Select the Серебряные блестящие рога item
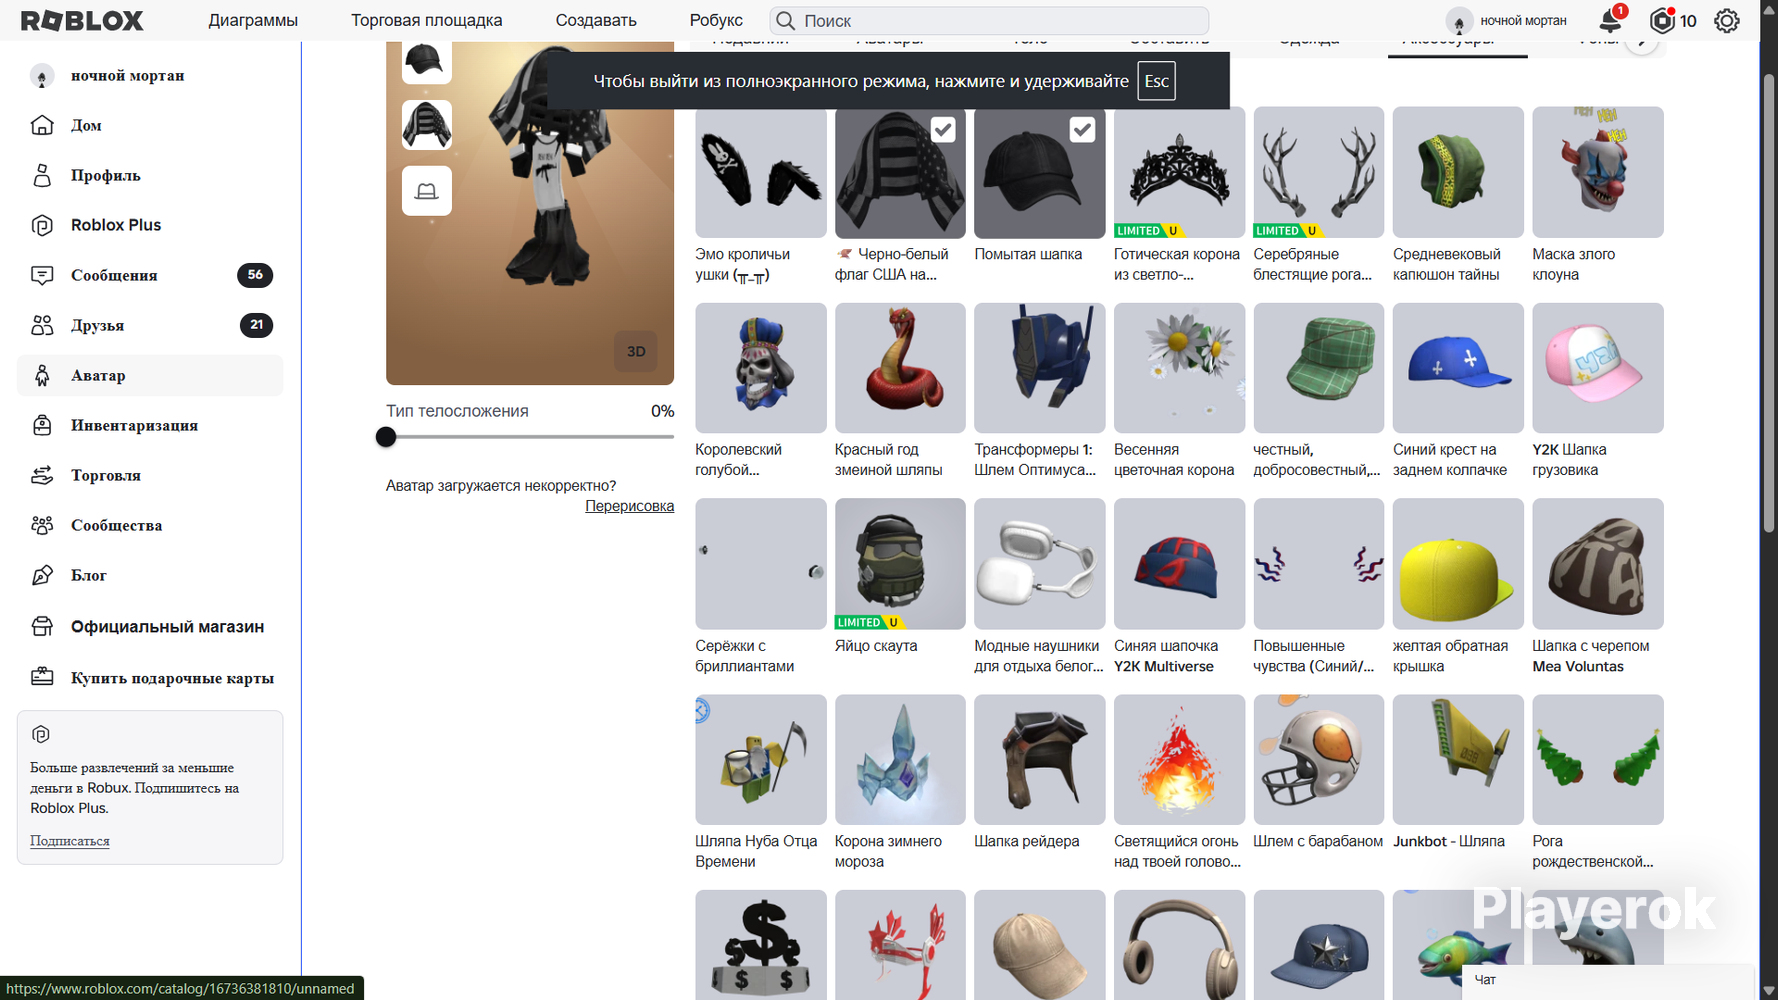 point(1319,172)
